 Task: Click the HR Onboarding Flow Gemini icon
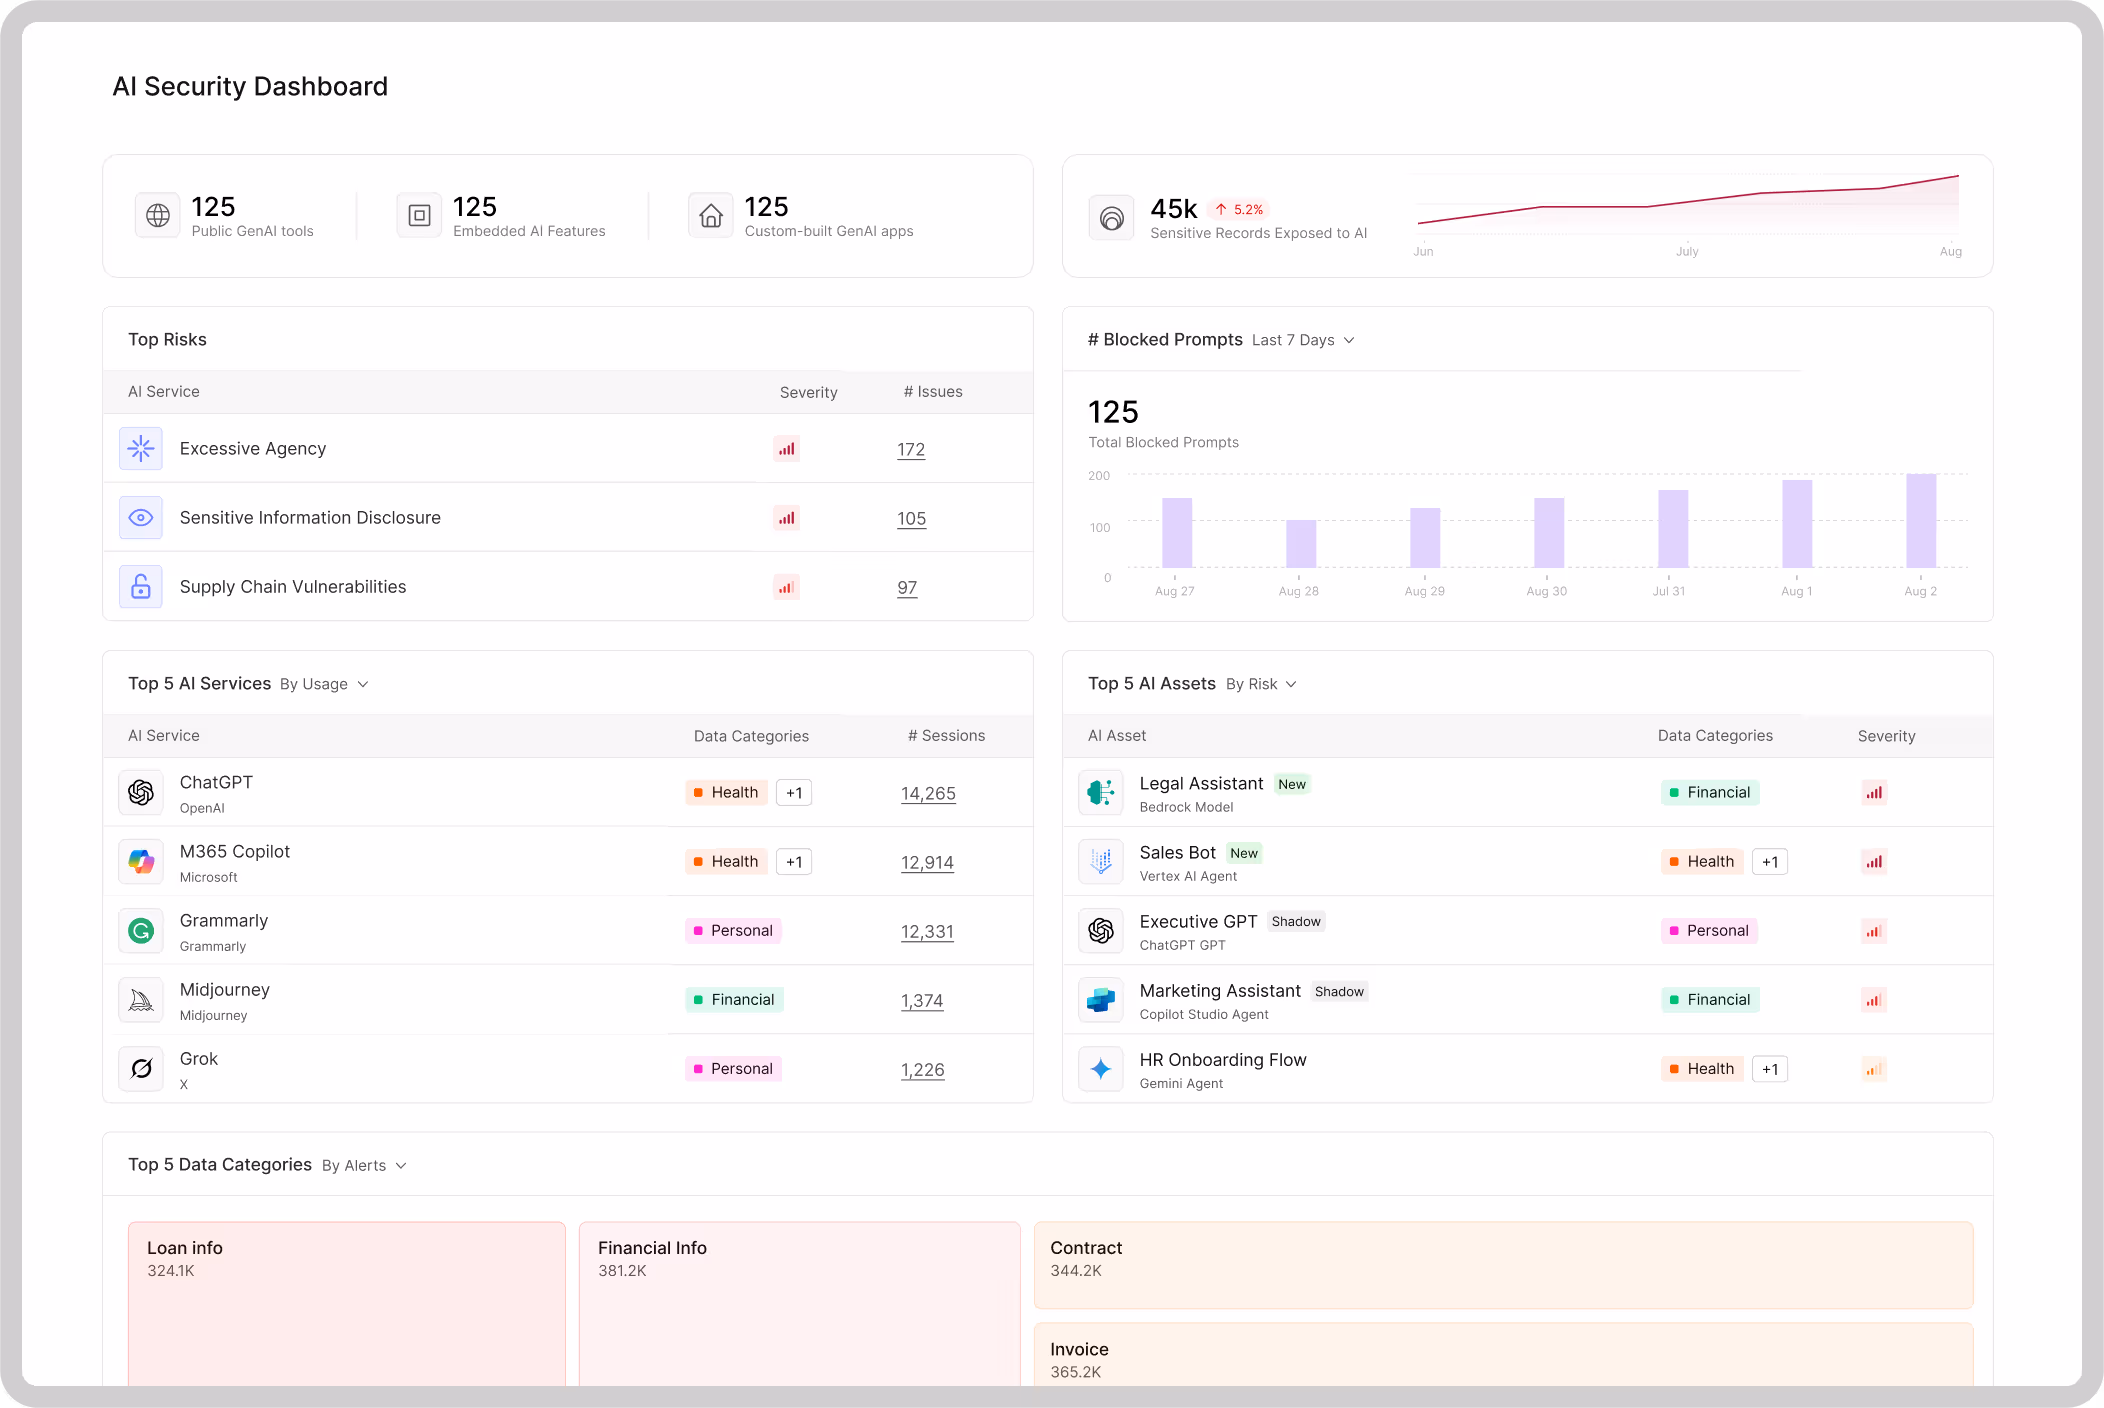(1101, 1069)
